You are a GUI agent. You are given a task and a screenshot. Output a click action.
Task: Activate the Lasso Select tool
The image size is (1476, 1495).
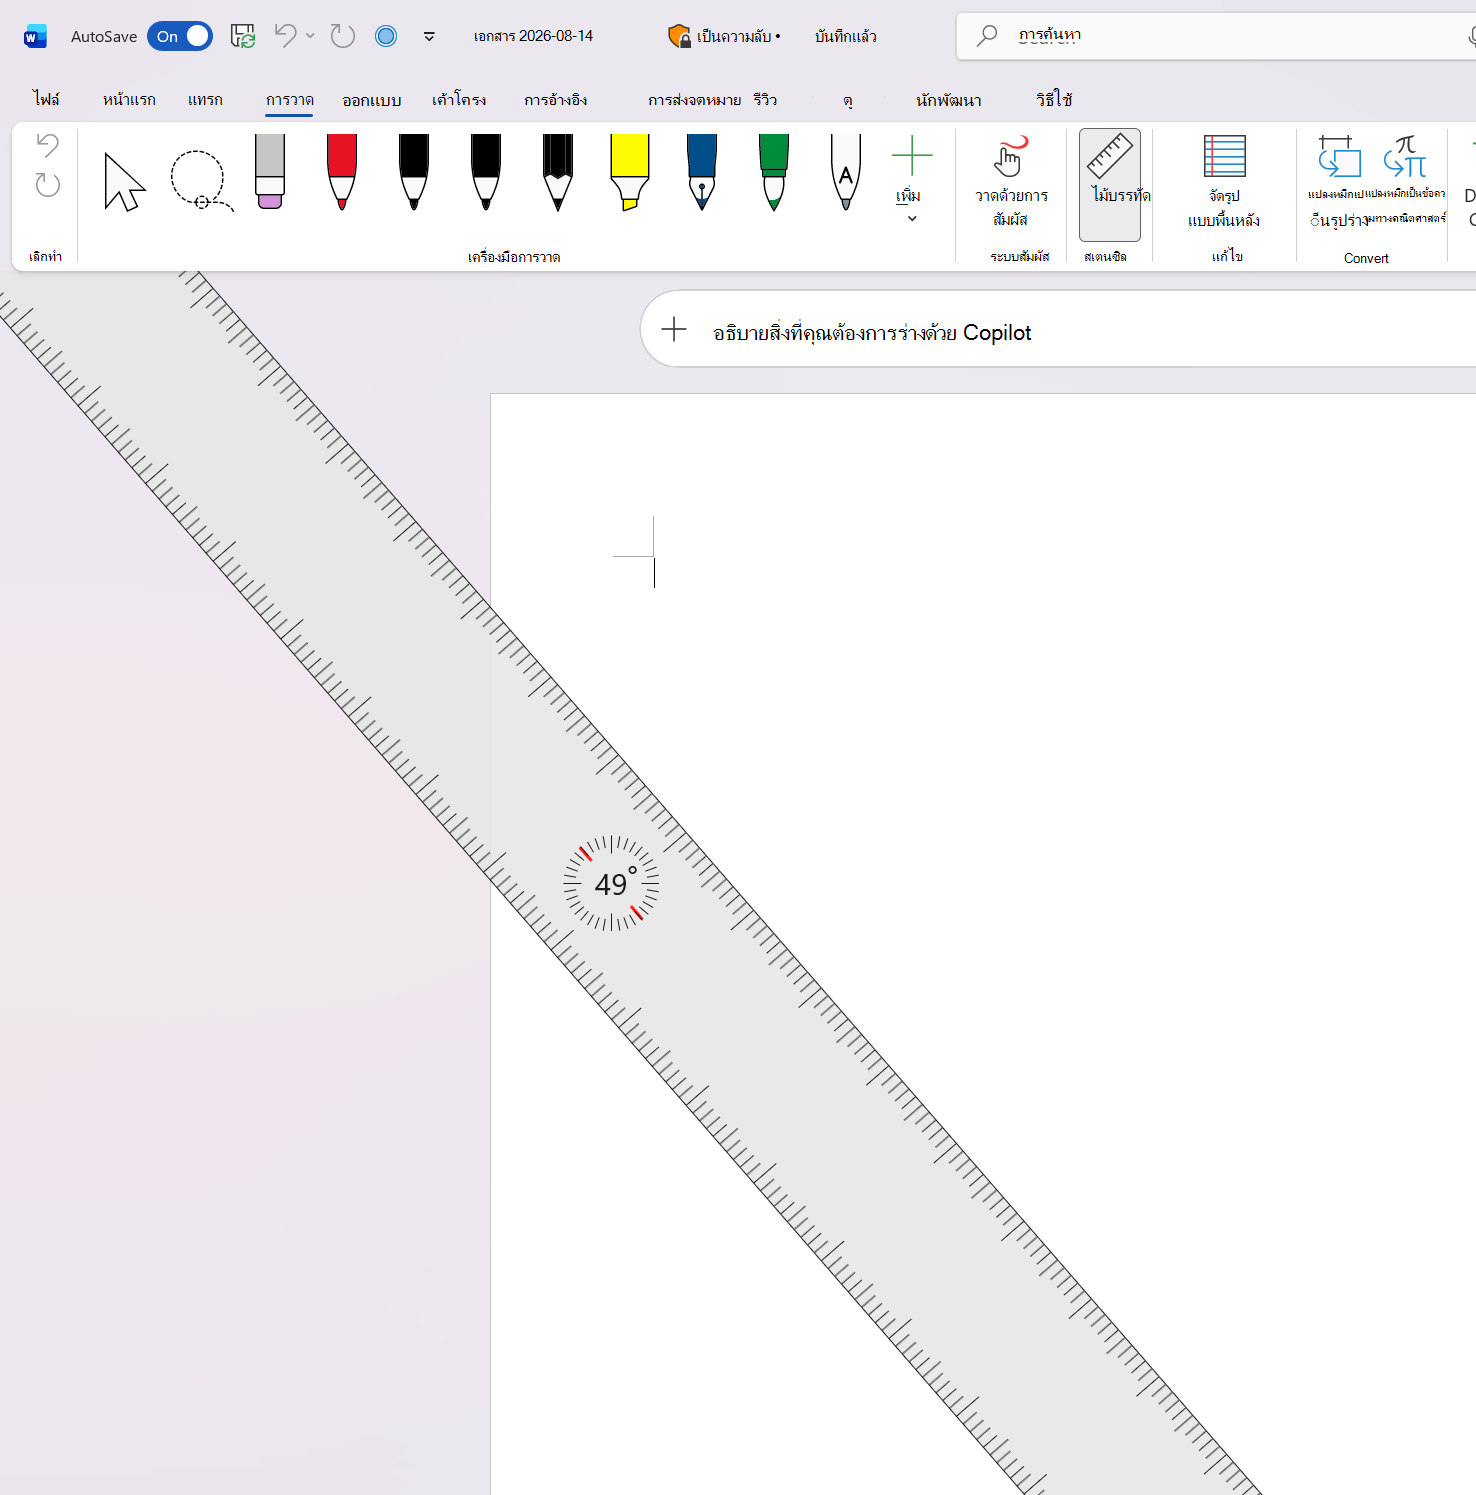point(201,181)
